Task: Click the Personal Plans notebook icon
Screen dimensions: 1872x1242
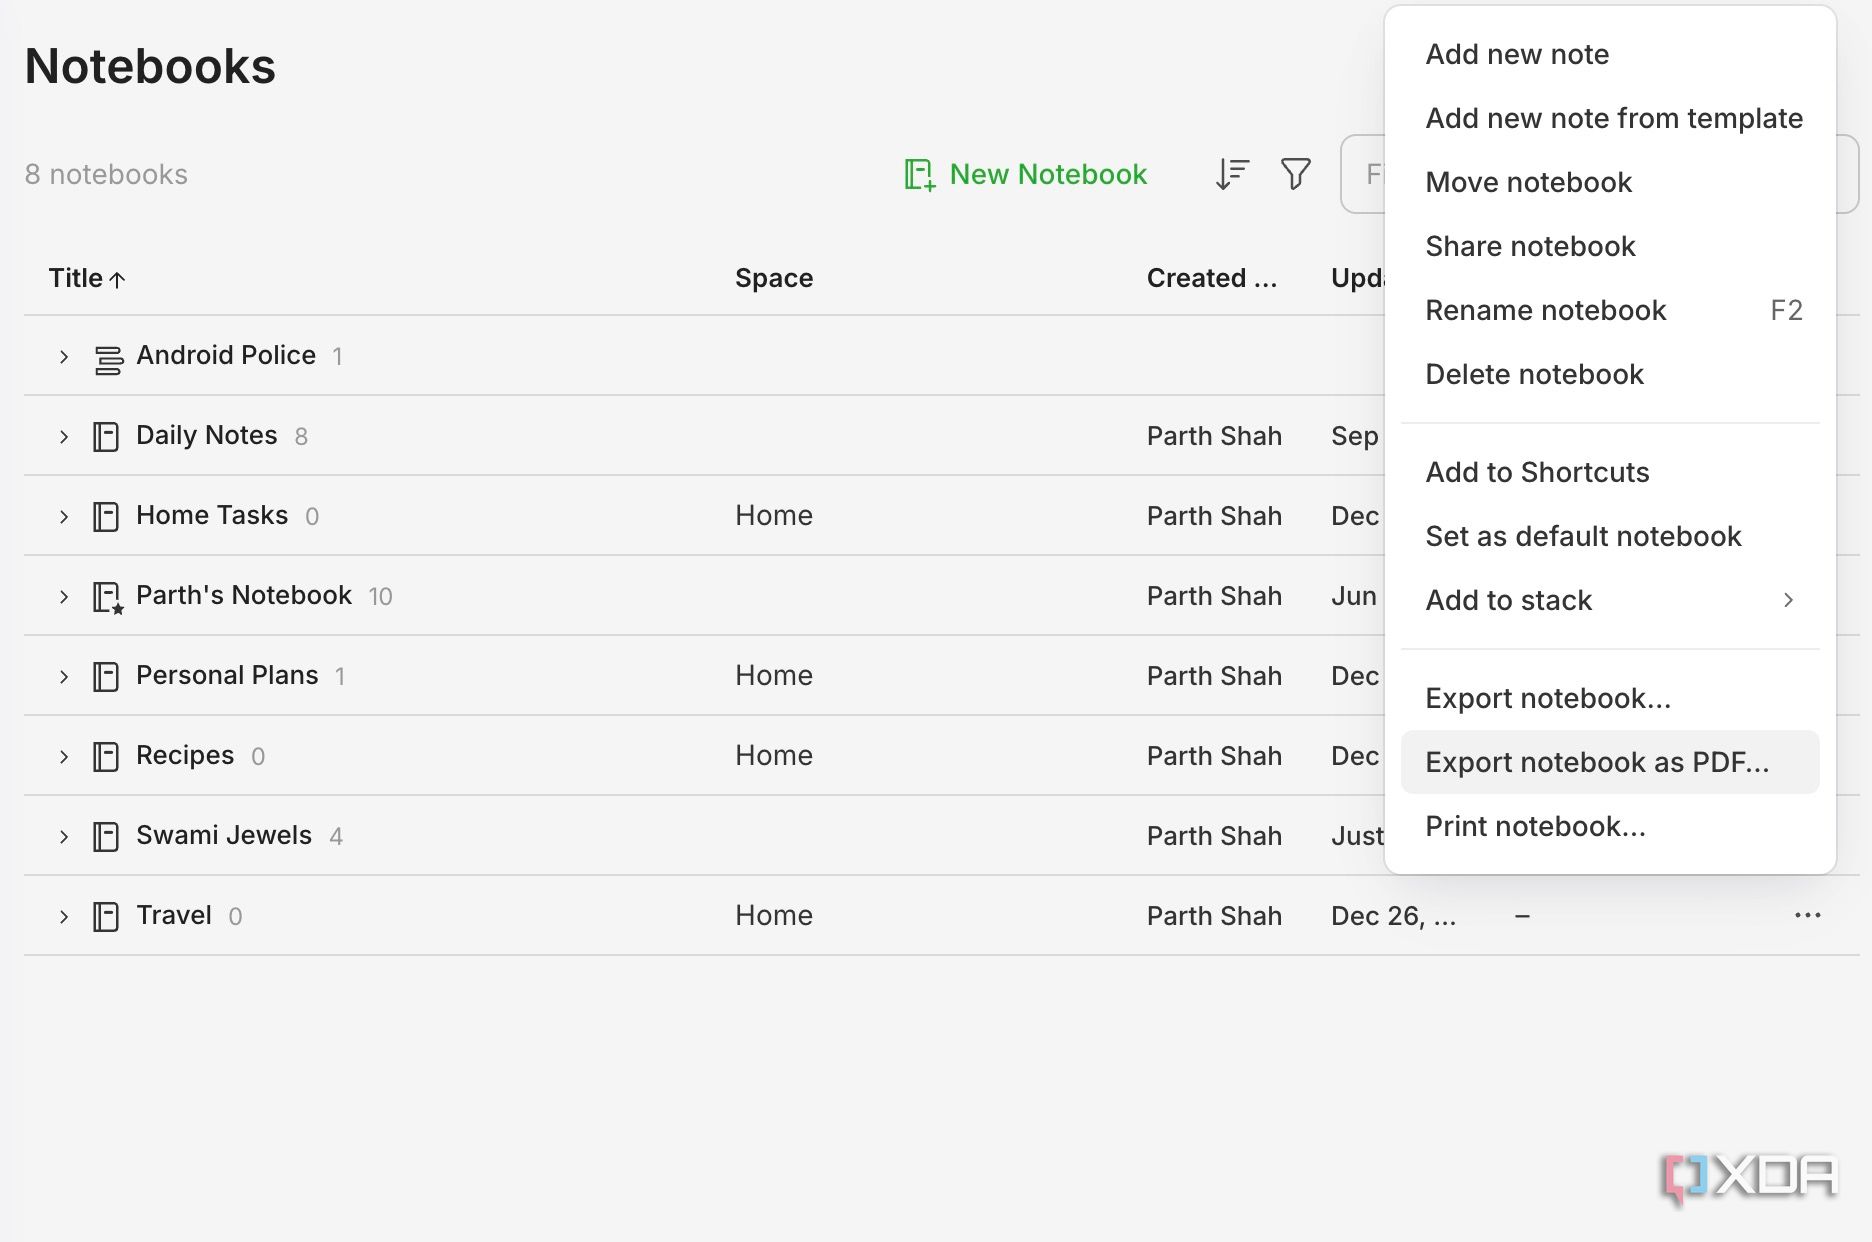Action: [x=106, y=677]
